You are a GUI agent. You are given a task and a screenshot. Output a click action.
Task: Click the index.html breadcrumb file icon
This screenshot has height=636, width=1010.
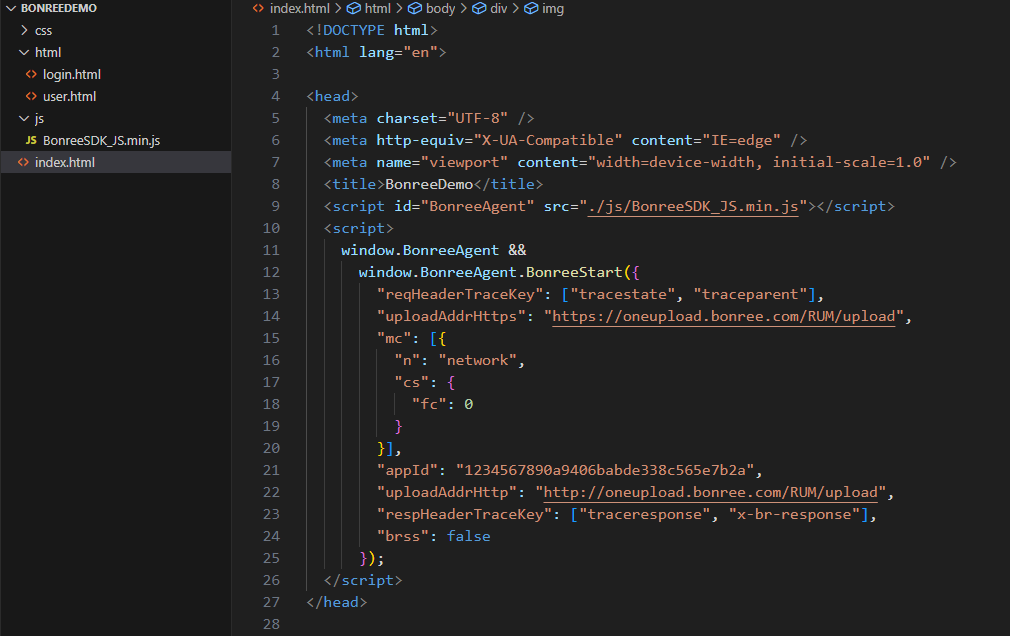(259, 8)
